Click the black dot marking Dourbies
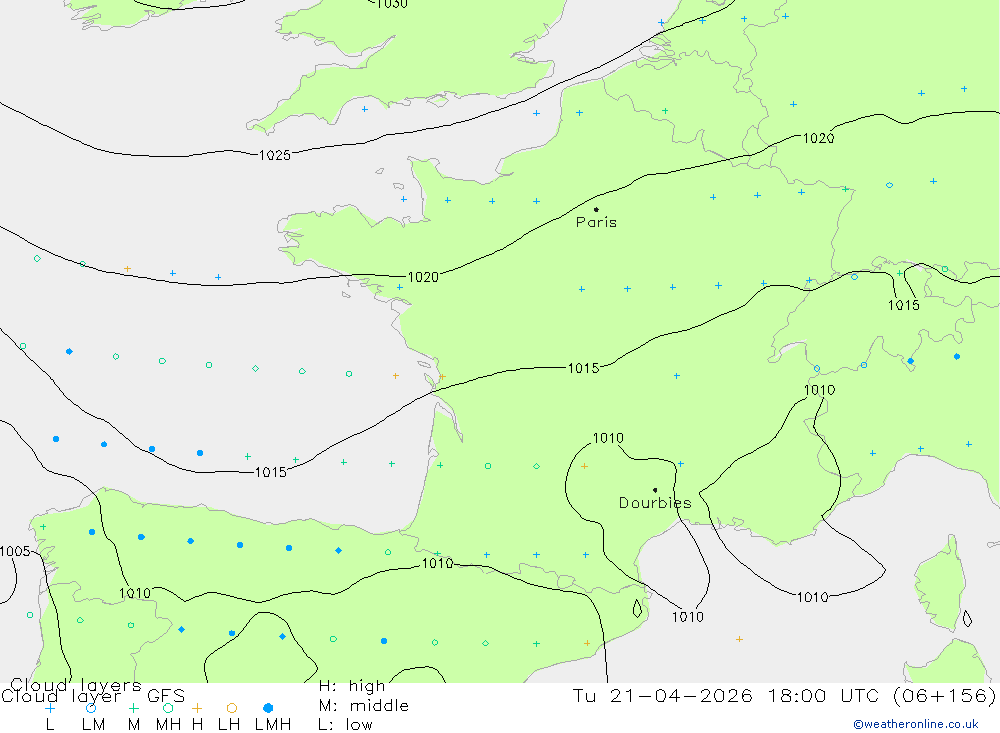 tap(655, 490)
